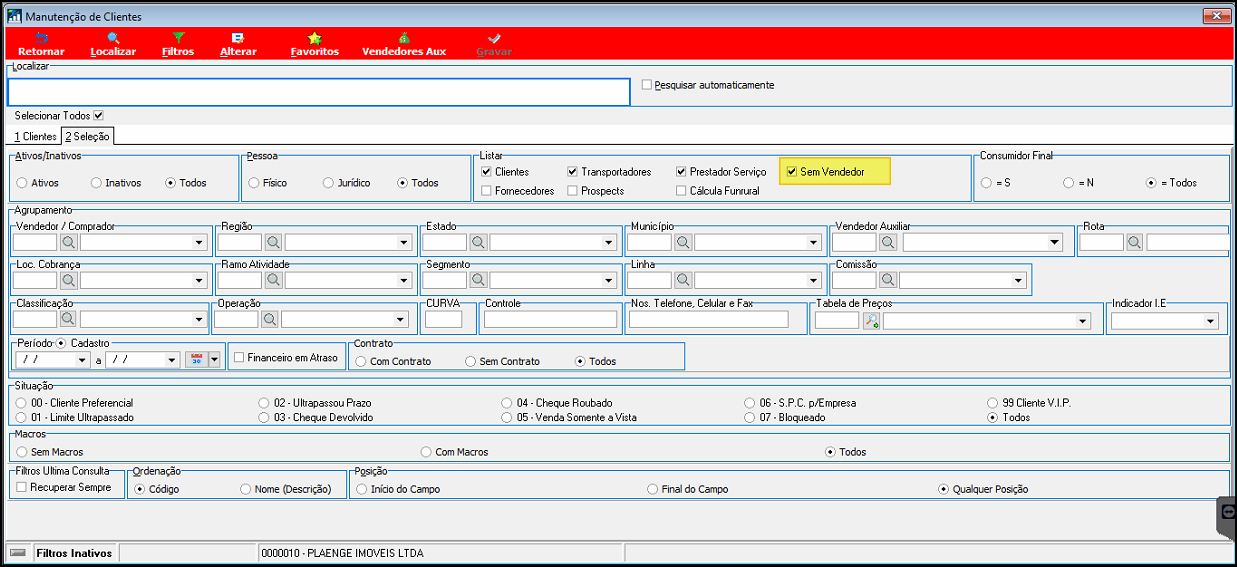Open the Localizar search tool

(113, 44)
